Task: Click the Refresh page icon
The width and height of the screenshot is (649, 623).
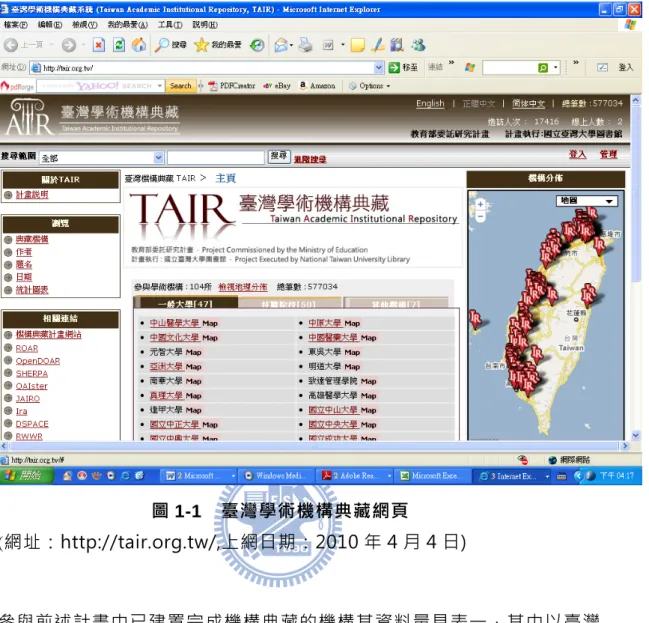Action: pyautogui.click(x=119, y=45)
